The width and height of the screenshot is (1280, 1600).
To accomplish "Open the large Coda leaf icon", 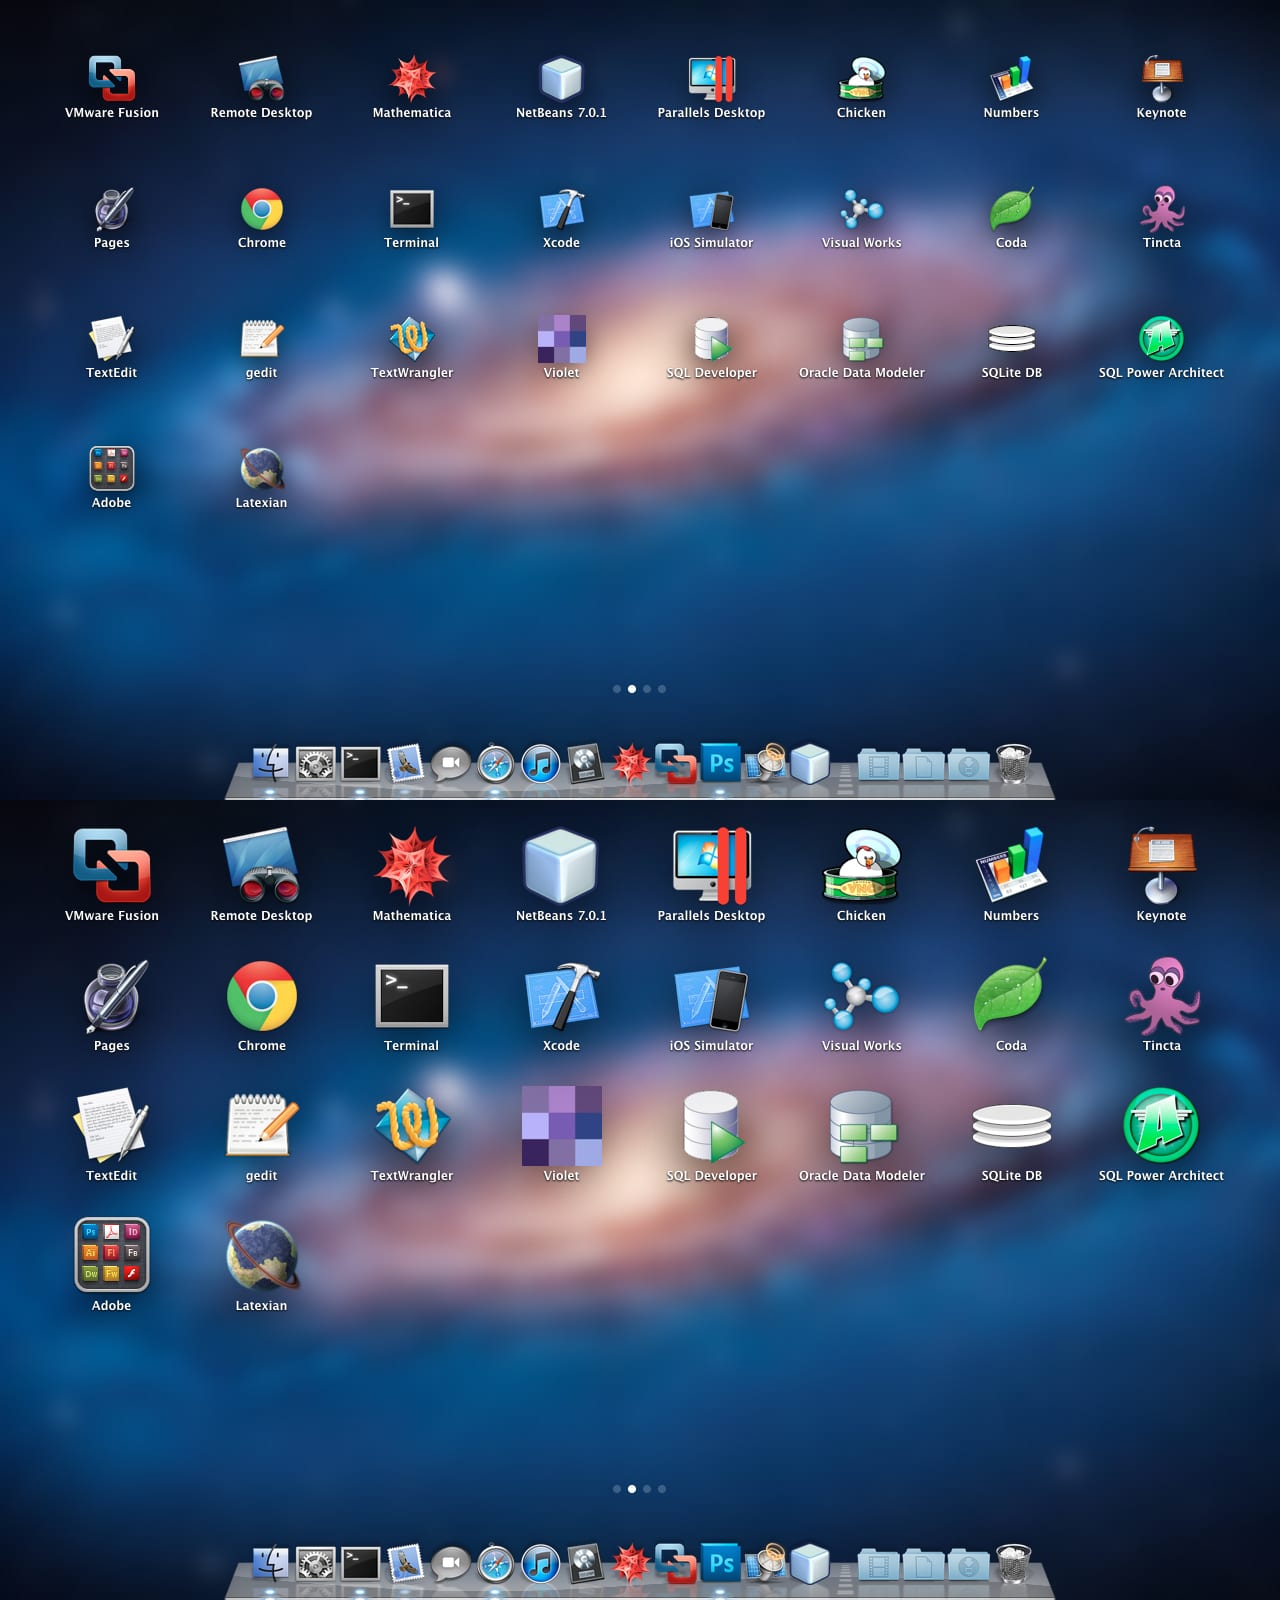I will (x=1011, y=995).
